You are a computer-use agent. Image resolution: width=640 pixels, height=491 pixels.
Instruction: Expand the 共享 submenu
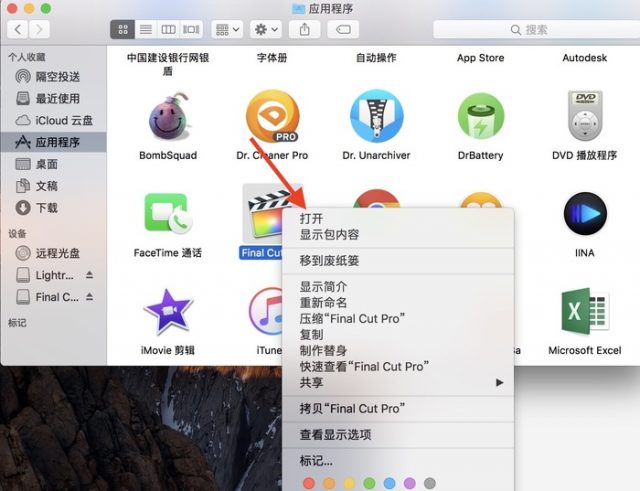coord(398,382)
